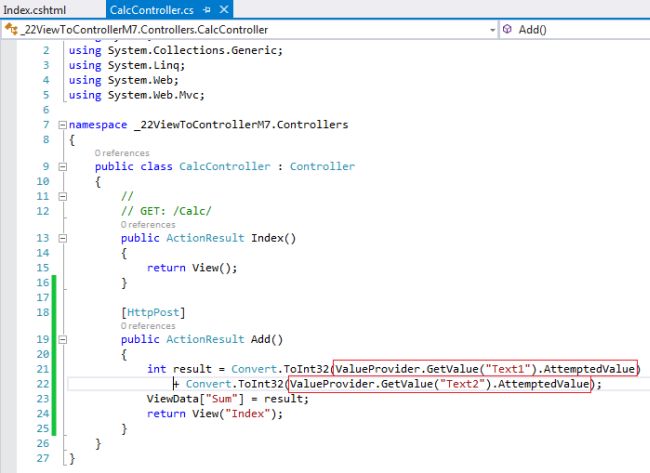Pin the CalcController.cs tab
The height and width of the screenshot is (473, 650).
coord(207,10)
